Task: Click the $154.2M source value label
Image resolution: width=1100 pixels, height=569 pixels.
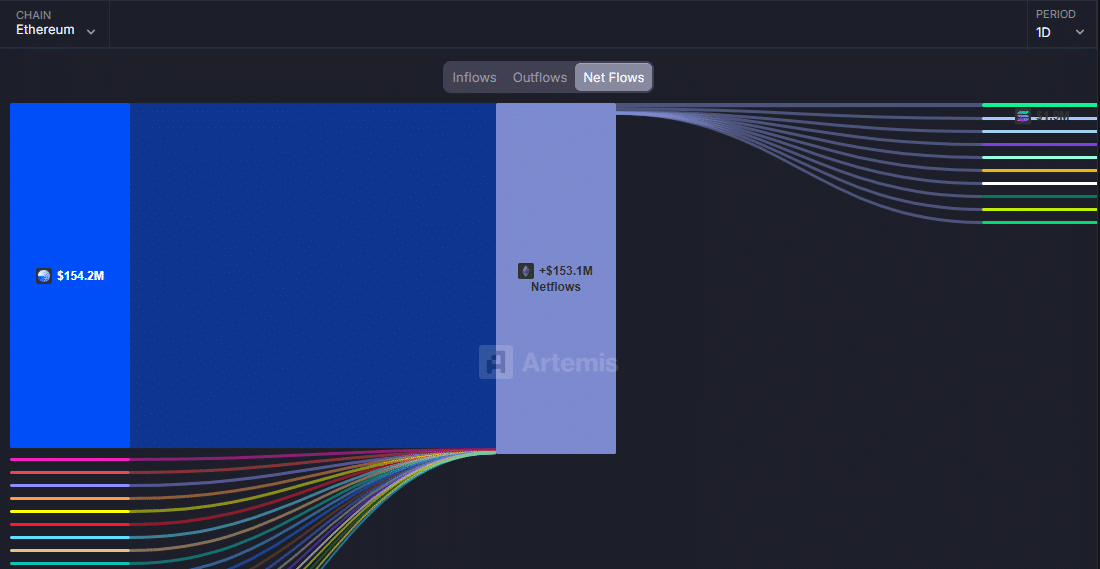Action: pyautogui.click(x=81, y=276)
